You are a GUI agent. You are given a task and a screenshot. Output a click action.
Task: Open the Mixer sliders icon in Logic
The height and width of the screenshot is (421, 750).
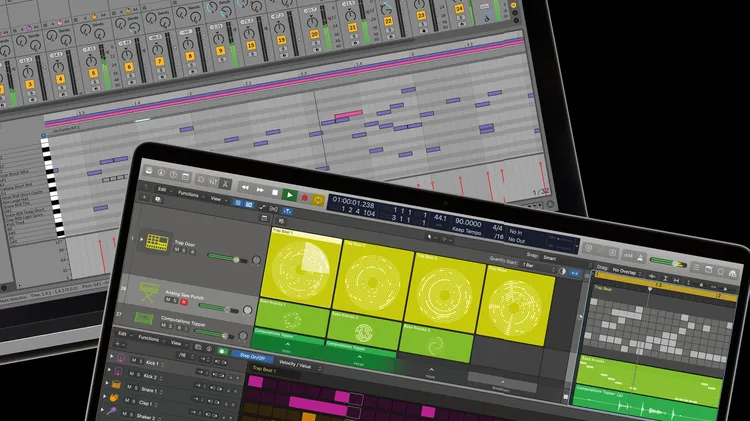tap(213, 181)
